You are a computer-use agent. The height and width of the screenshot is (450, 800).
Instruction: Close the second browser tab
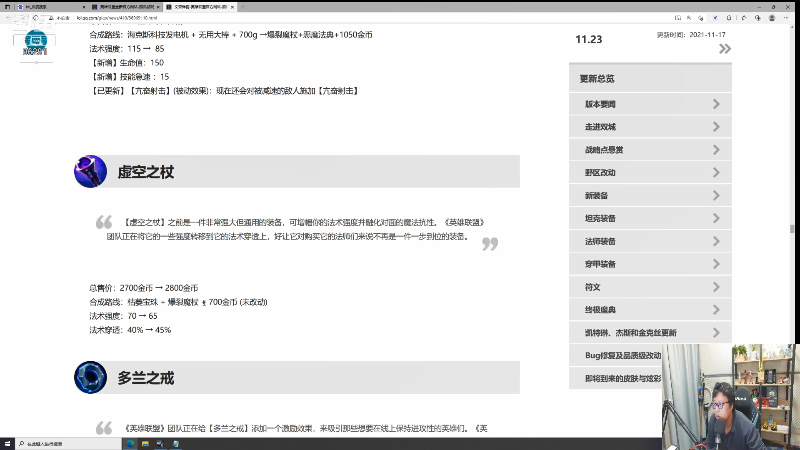point(158,7)
